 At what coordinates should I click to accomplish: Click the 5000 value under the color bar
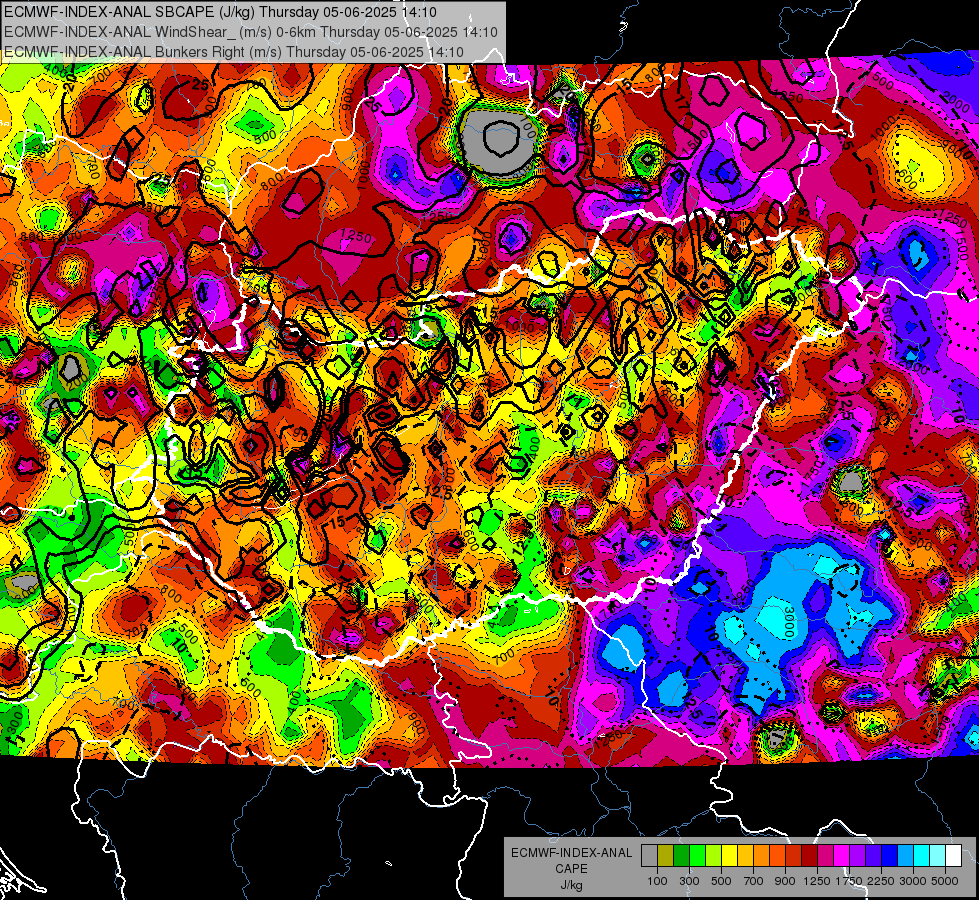945,881
